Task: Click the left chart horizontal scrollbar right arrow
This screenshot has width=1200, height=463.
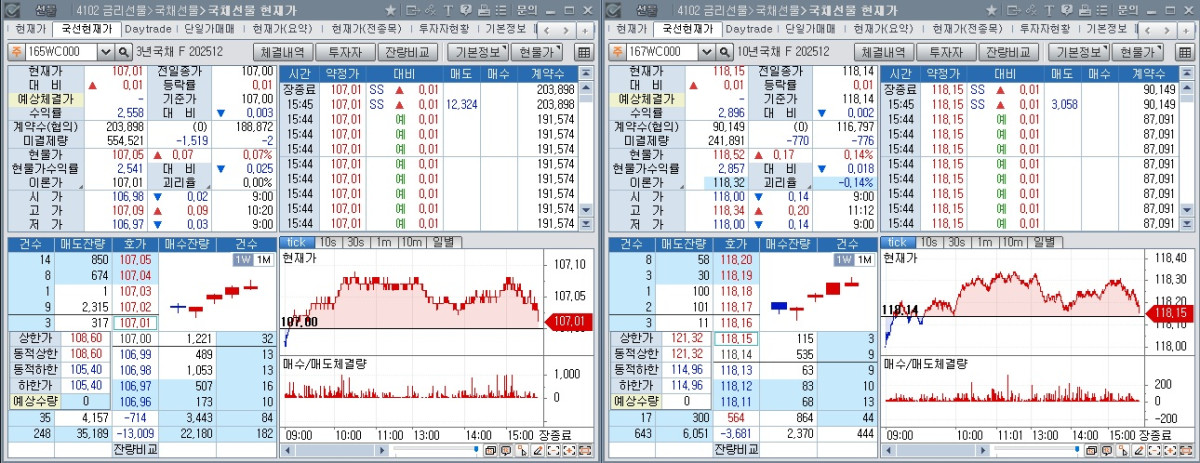Action: click(x=383, y=451)
